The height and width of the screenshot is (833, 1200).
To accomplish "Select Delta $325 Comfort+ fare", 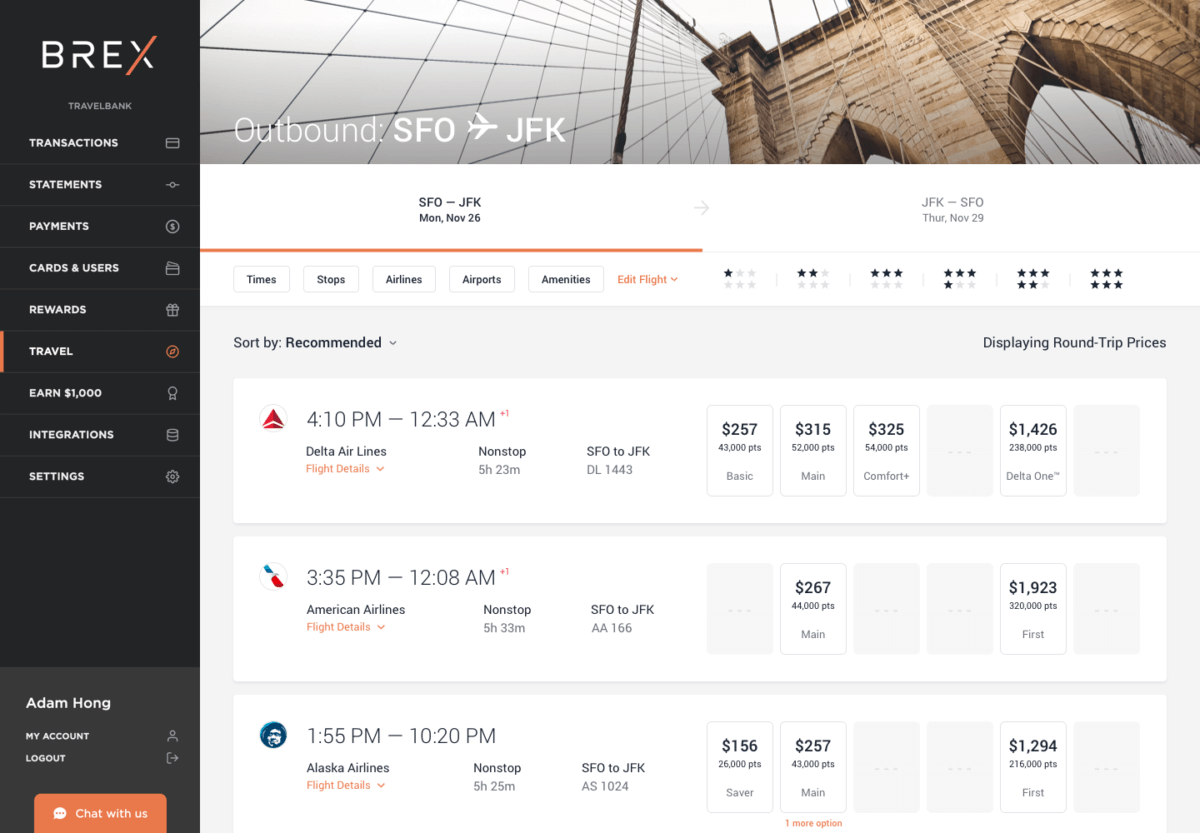I will pos(886,451).
